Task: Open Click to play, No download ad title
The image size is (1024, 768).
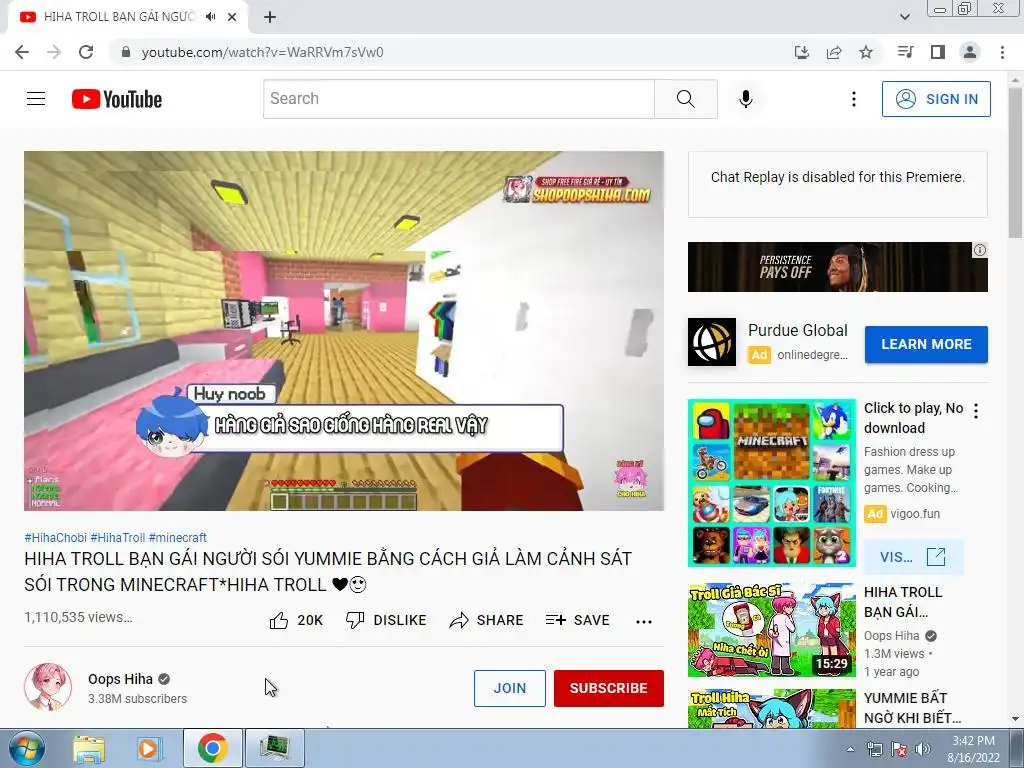Action: (x=914, y=418)
